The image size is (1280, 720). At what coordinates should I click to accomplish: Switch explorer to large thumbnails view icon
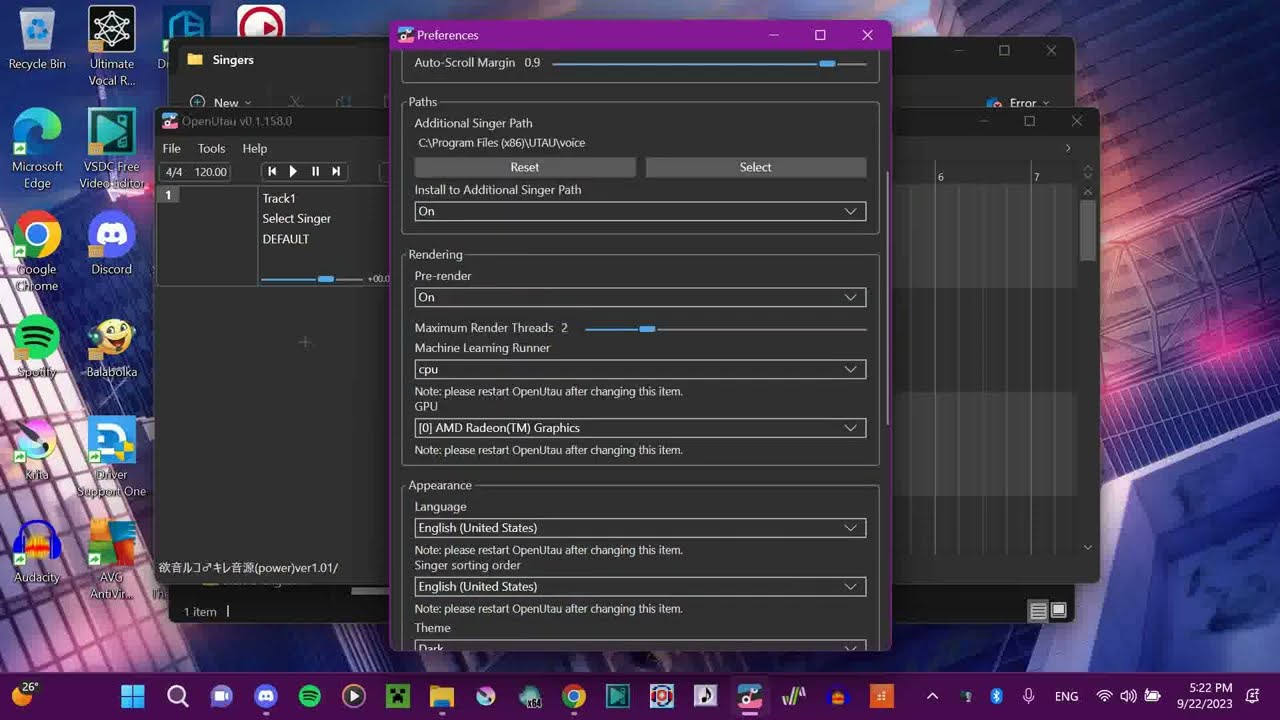click(1059, 610)
